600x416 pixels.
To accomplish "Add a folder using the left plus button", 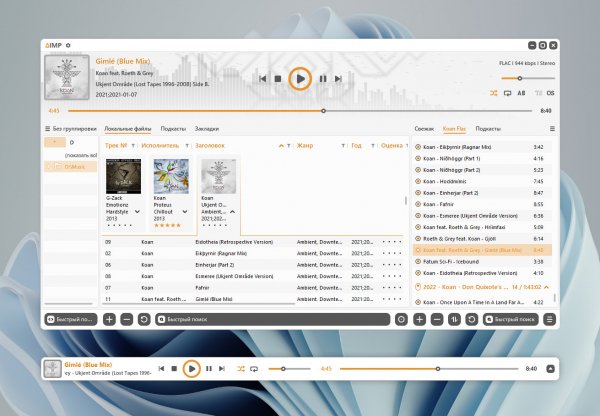I will pos(109,319).
